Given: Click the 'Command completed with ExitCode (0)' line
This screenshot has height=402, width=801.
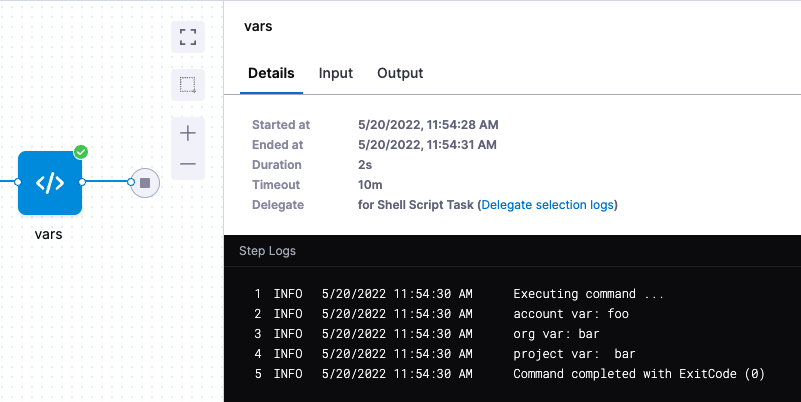Looking at the screenshot, I should pyautogui.click(x=638, y=374).
